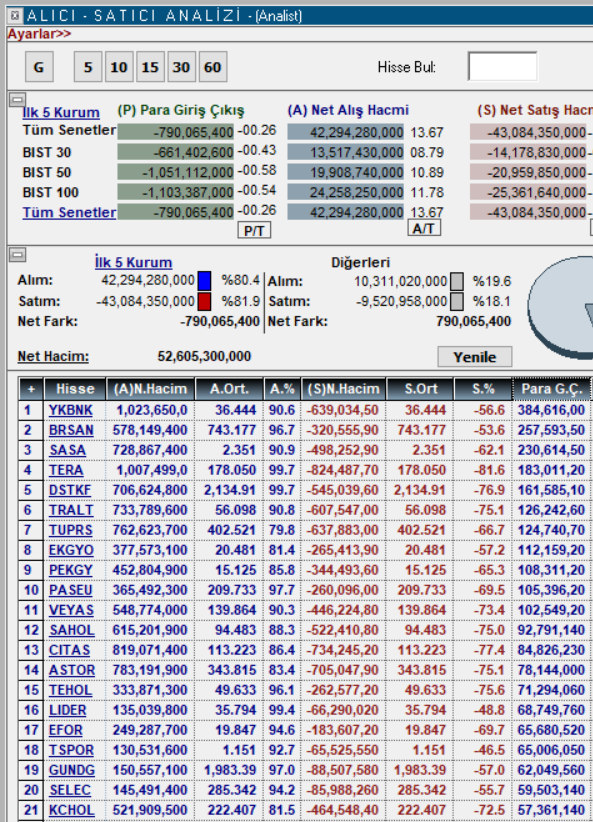The width and height of the screenshot is (593, 822).
Task: Collapse the index summary panel
Action: 17,99
